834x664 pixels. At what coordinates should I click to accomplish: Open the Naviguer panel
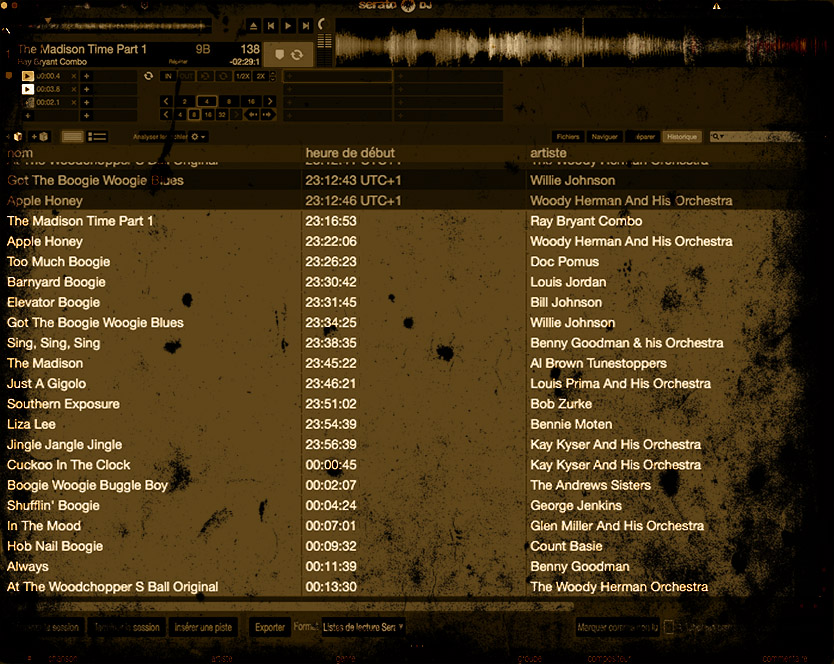point(605,137)
